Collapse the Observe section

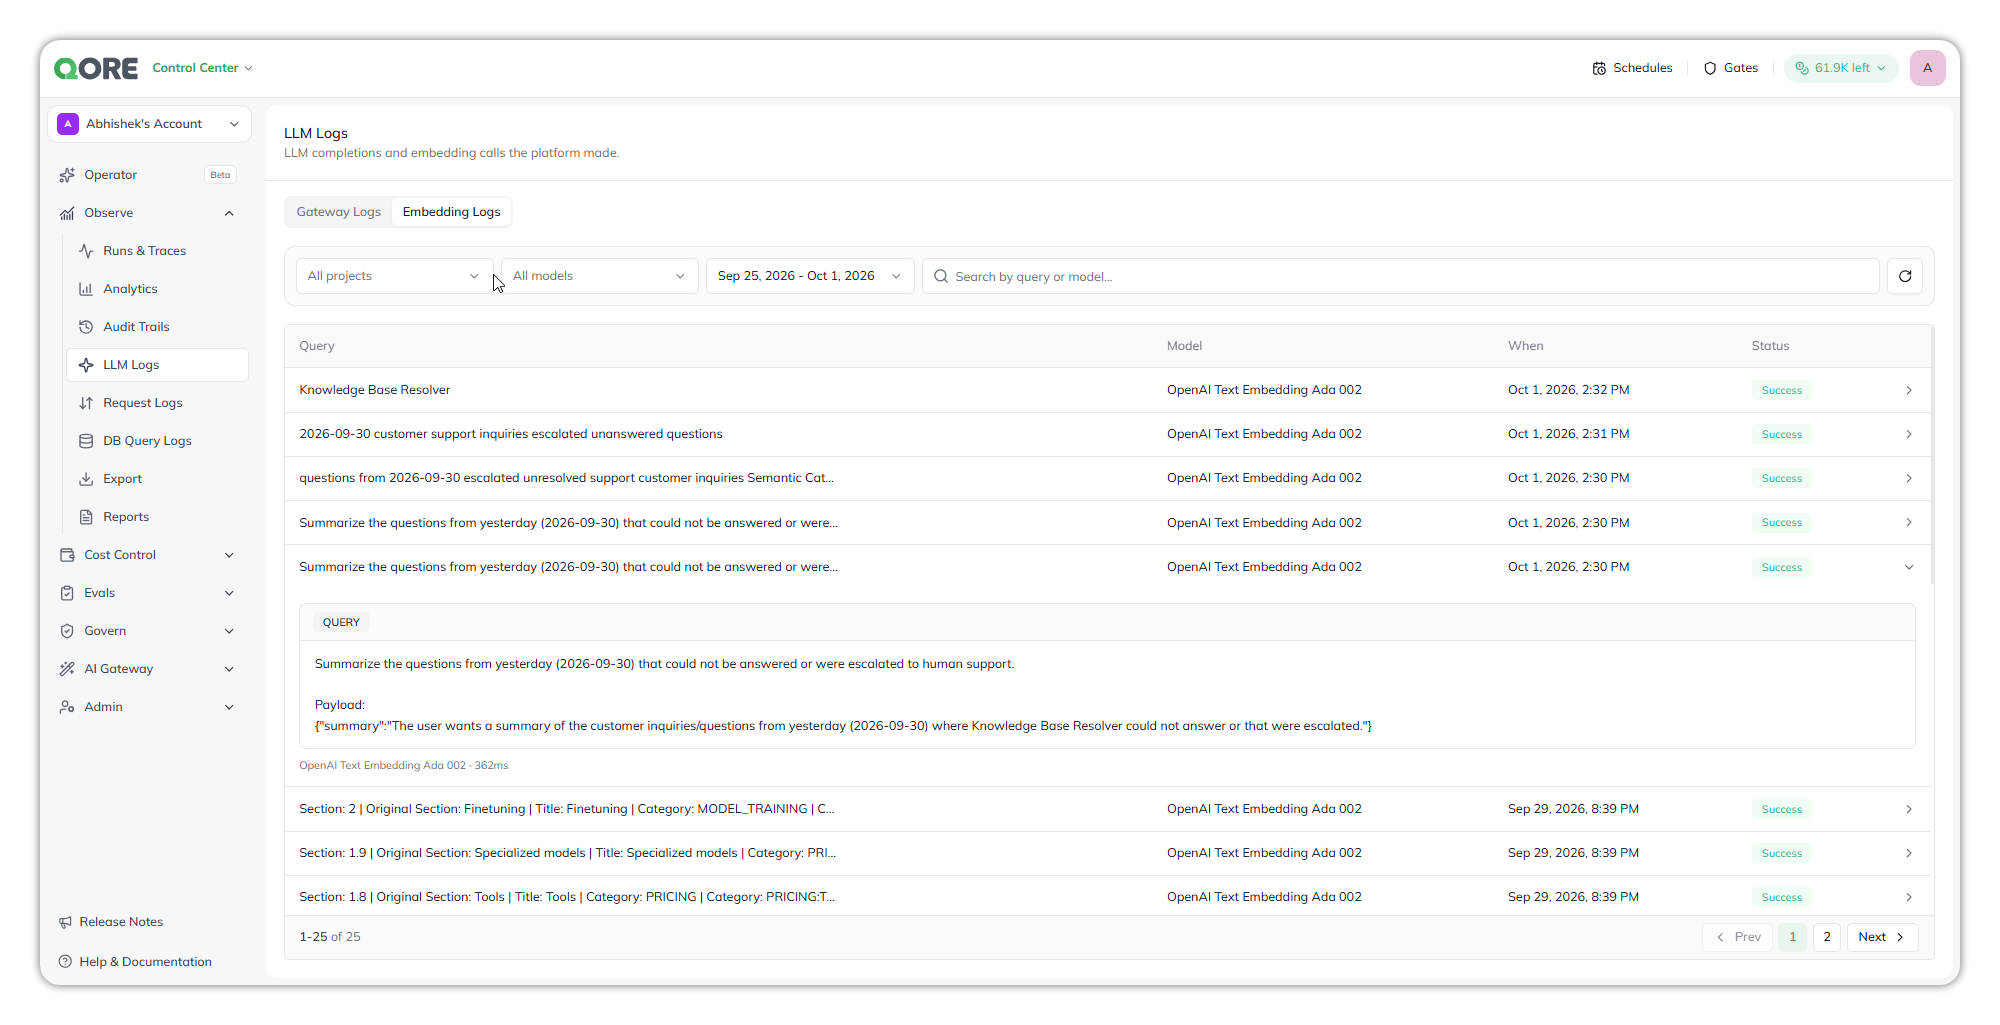pos(148,213)
